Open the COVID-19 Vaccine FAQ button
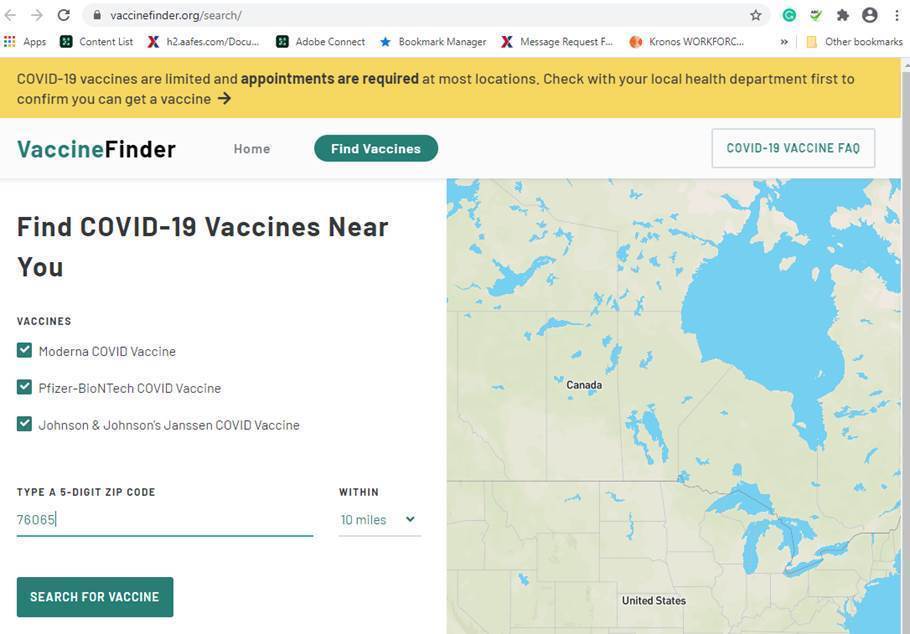Viewport: 910px width, 634px height. (x=793, y=148)
